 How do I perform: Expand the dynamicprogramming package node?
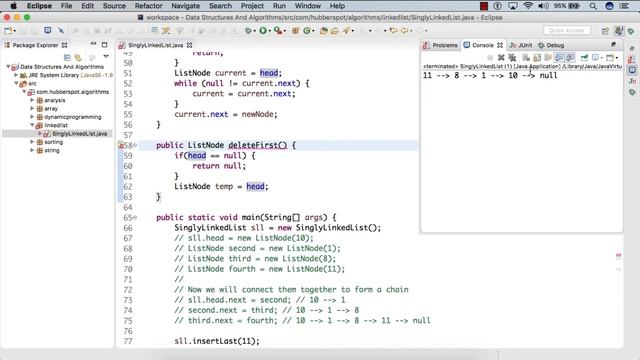click(x=32, y=117)
